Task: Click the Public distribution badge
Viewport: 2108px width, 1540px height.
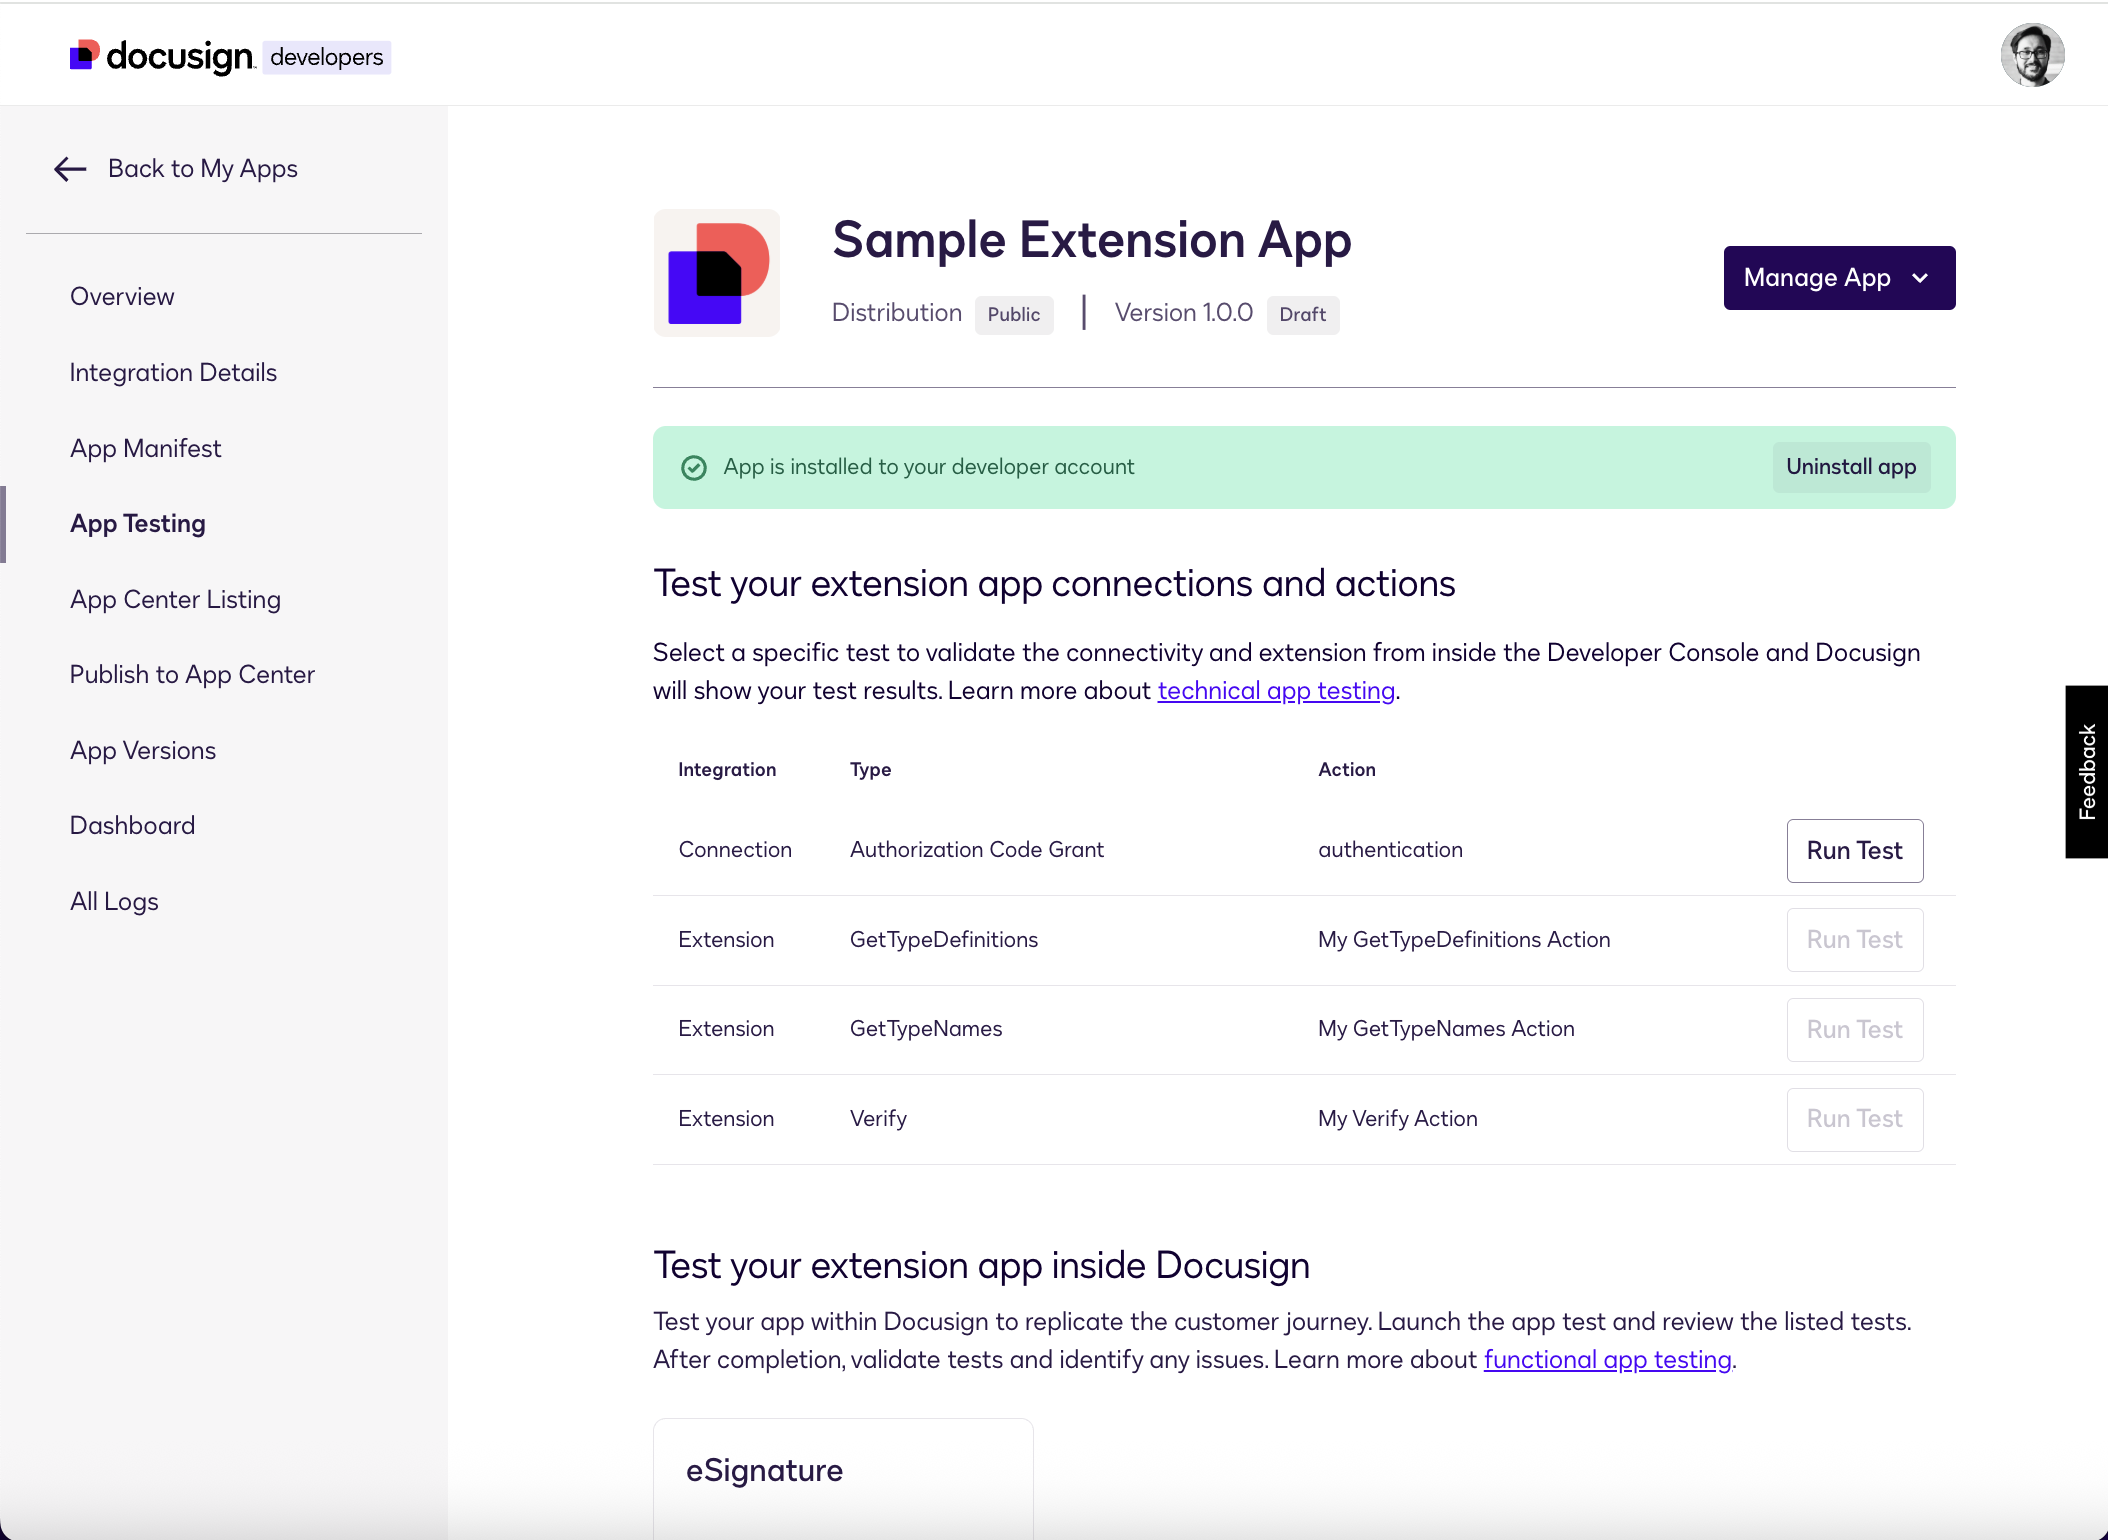Action: coord(1013,314)
